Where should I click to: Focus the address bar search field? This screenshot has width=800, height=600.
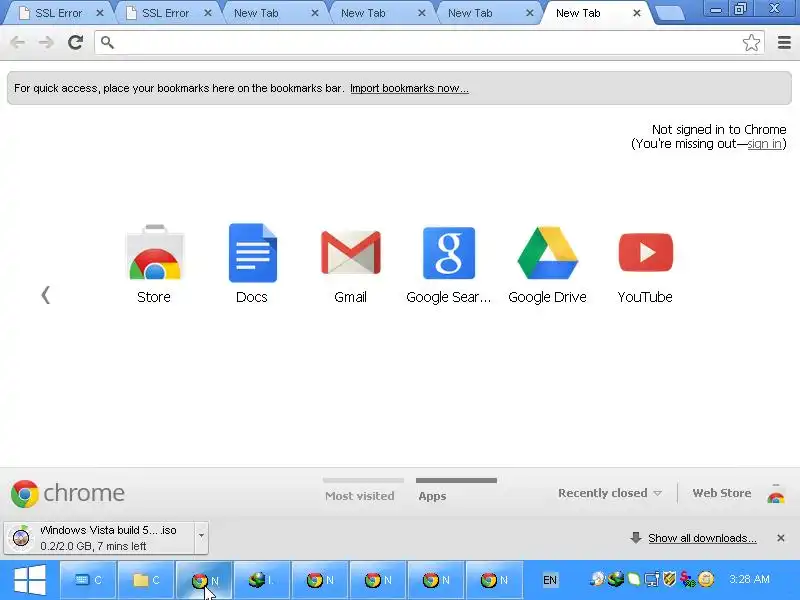tap(429, 42)
